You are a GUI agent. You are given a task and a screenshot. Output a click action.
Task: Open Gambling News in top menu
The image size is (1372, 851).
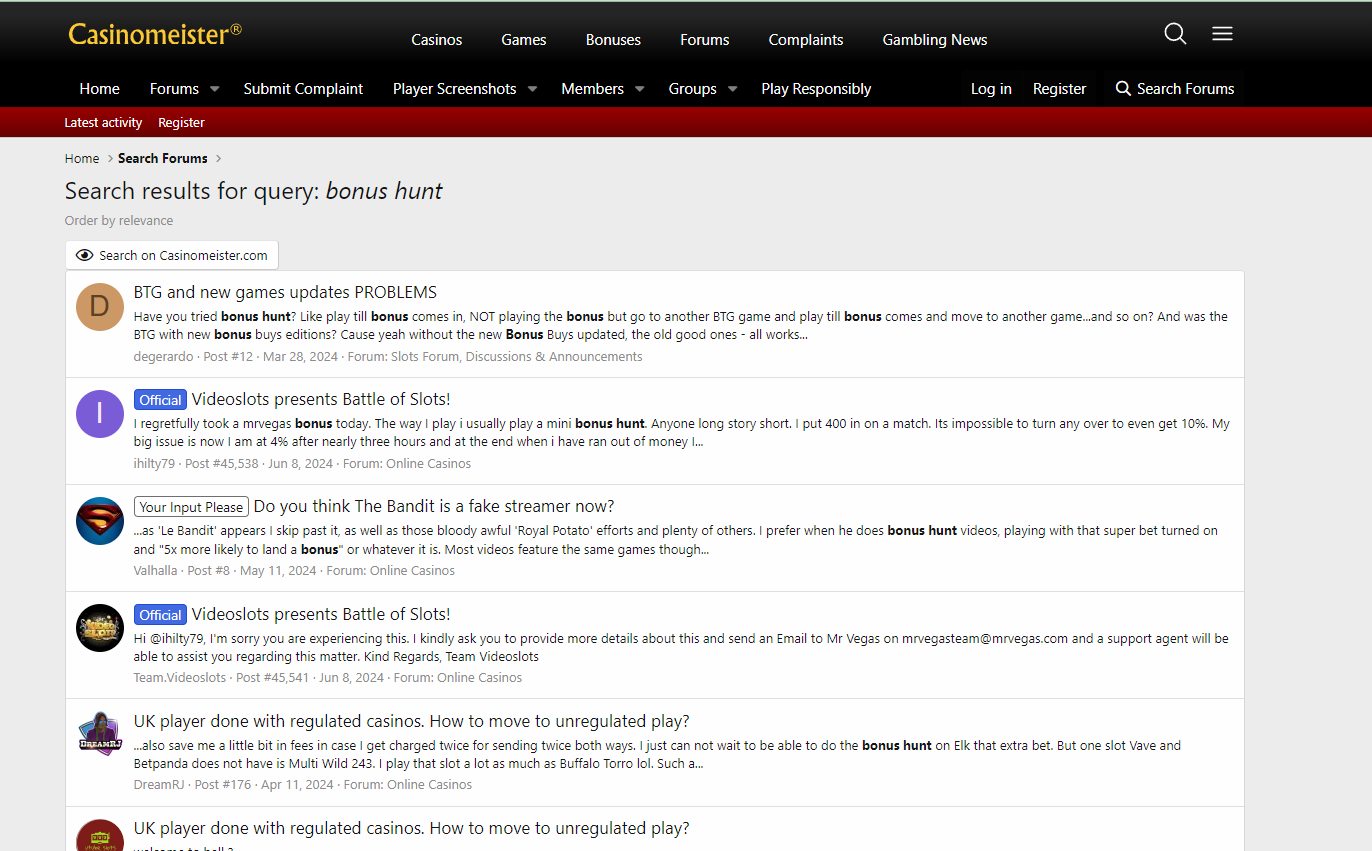pos(935,40)
